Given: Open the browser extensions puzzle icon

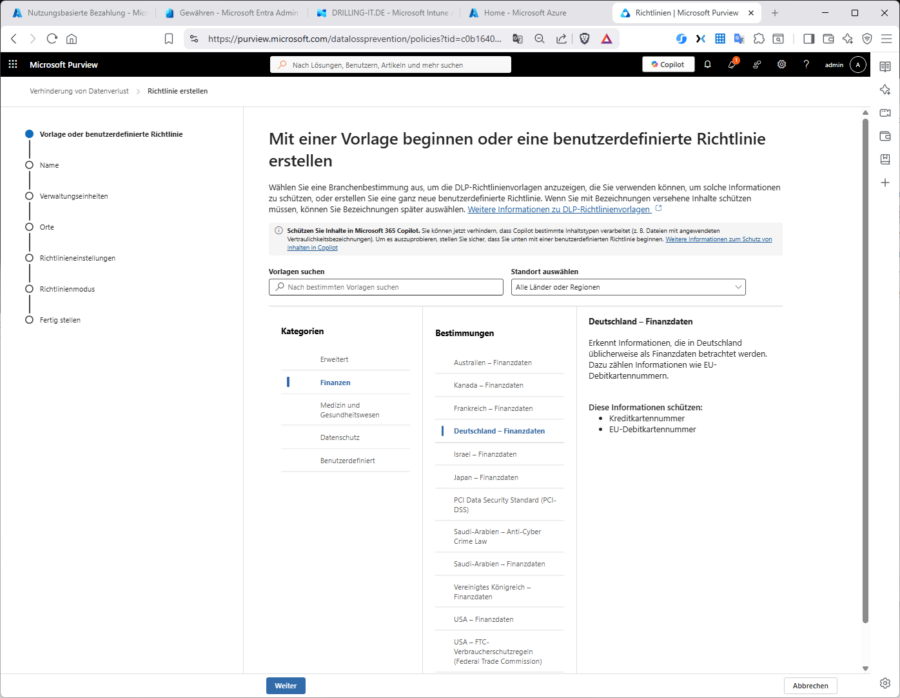Looking at the screenshot, I should pos(759,38).
